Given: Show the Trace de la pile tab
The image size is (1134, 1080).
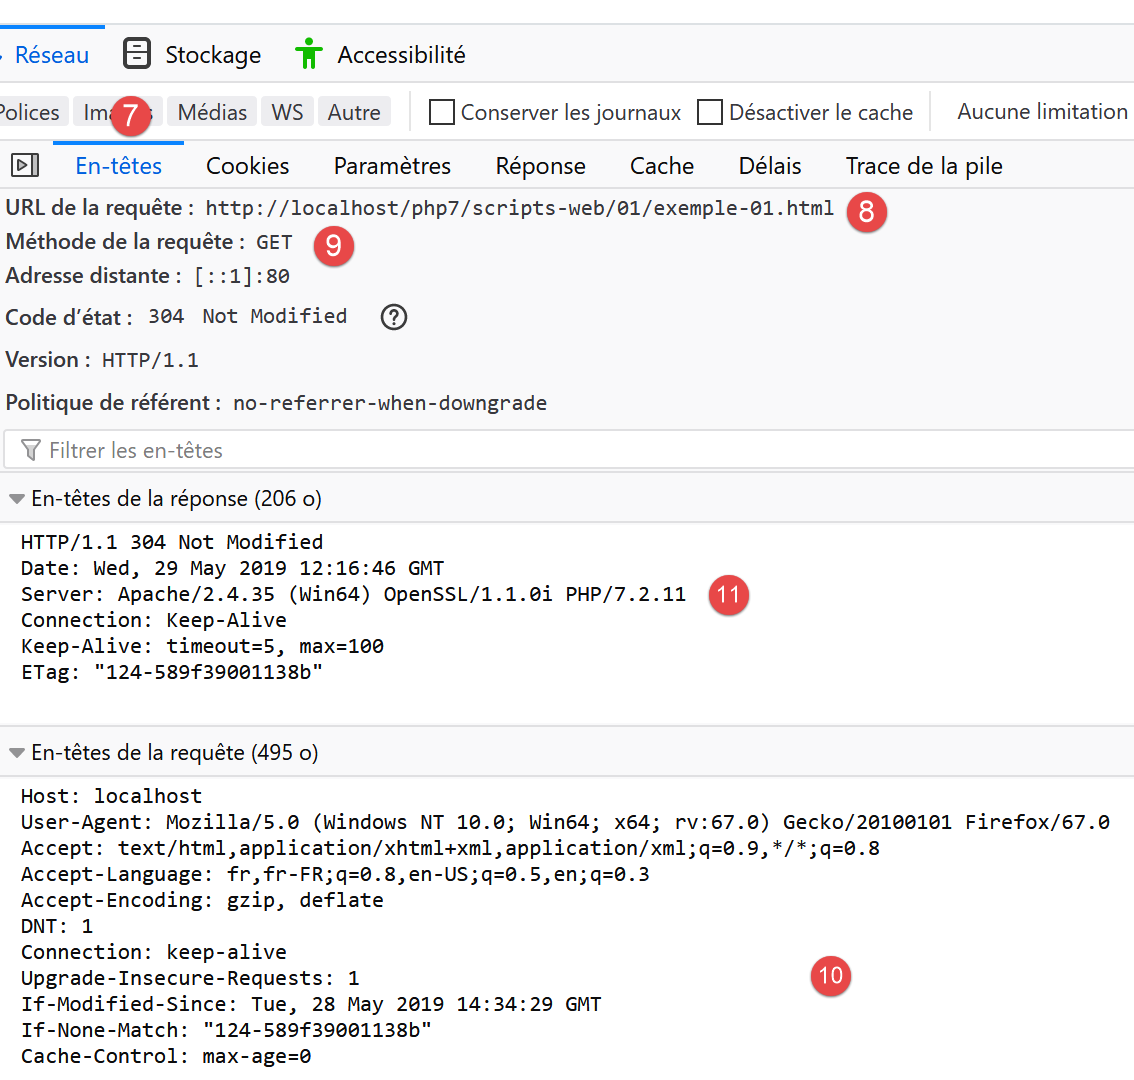Looking at the screenshot, I should [923, 166].
